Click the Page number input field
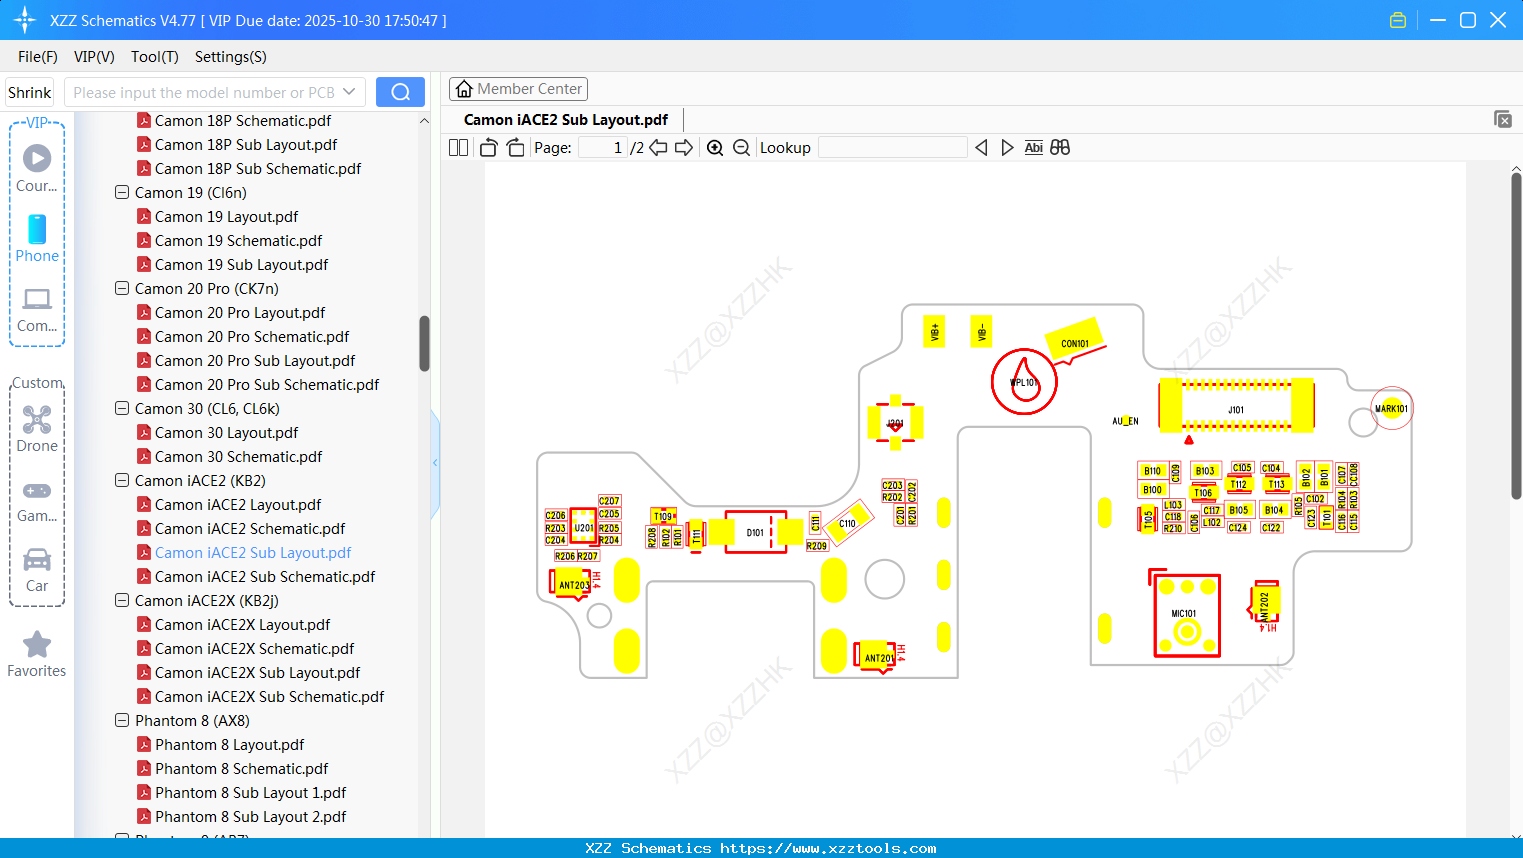 click(603, 148)
